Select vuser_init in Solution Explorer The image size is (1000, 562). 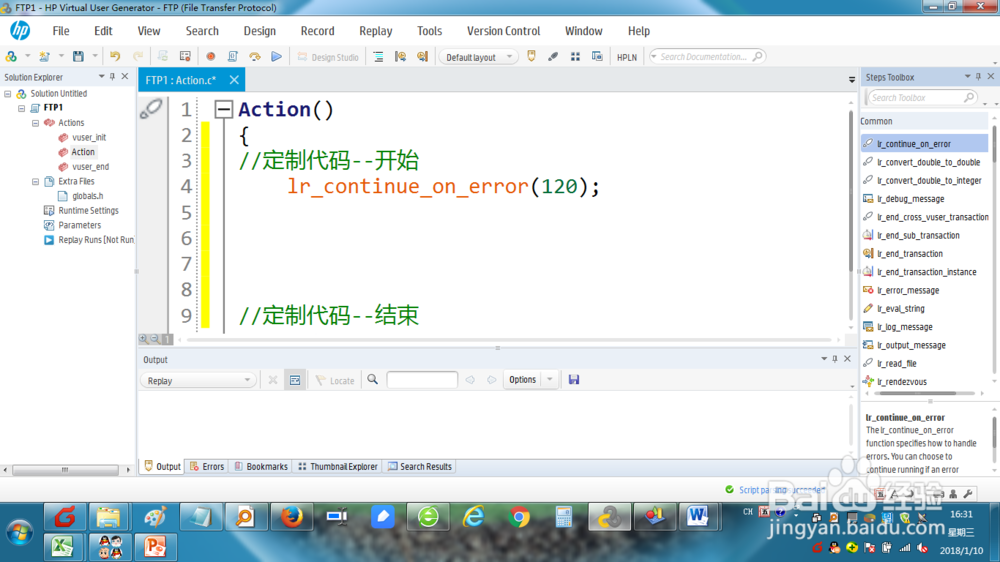[x=89, y=137]
